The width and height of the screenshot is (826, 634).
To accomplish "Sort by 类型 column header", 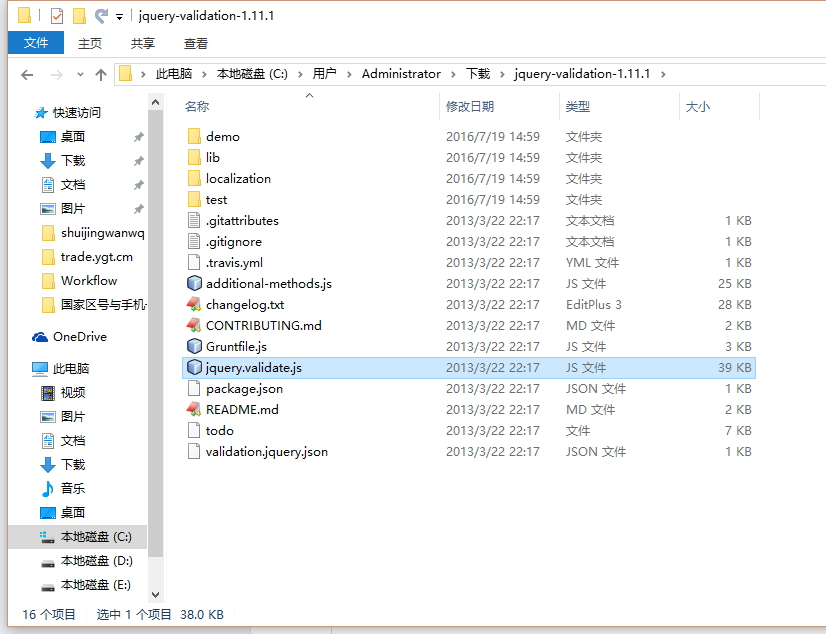I will coord(578,106).
